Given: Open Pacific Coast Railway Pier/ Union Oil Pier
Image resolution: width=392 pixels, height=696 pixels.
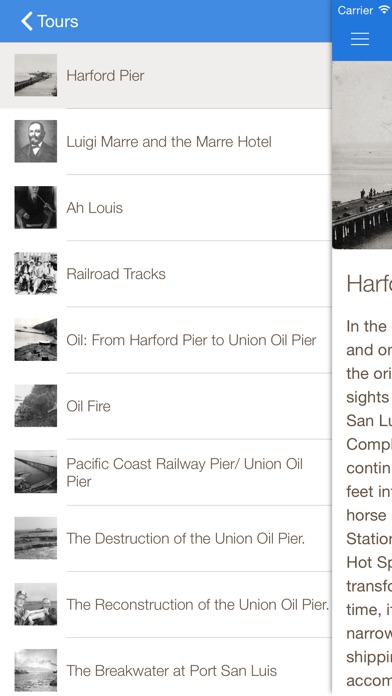Looking at the screenshot, I should click(166, 472).
